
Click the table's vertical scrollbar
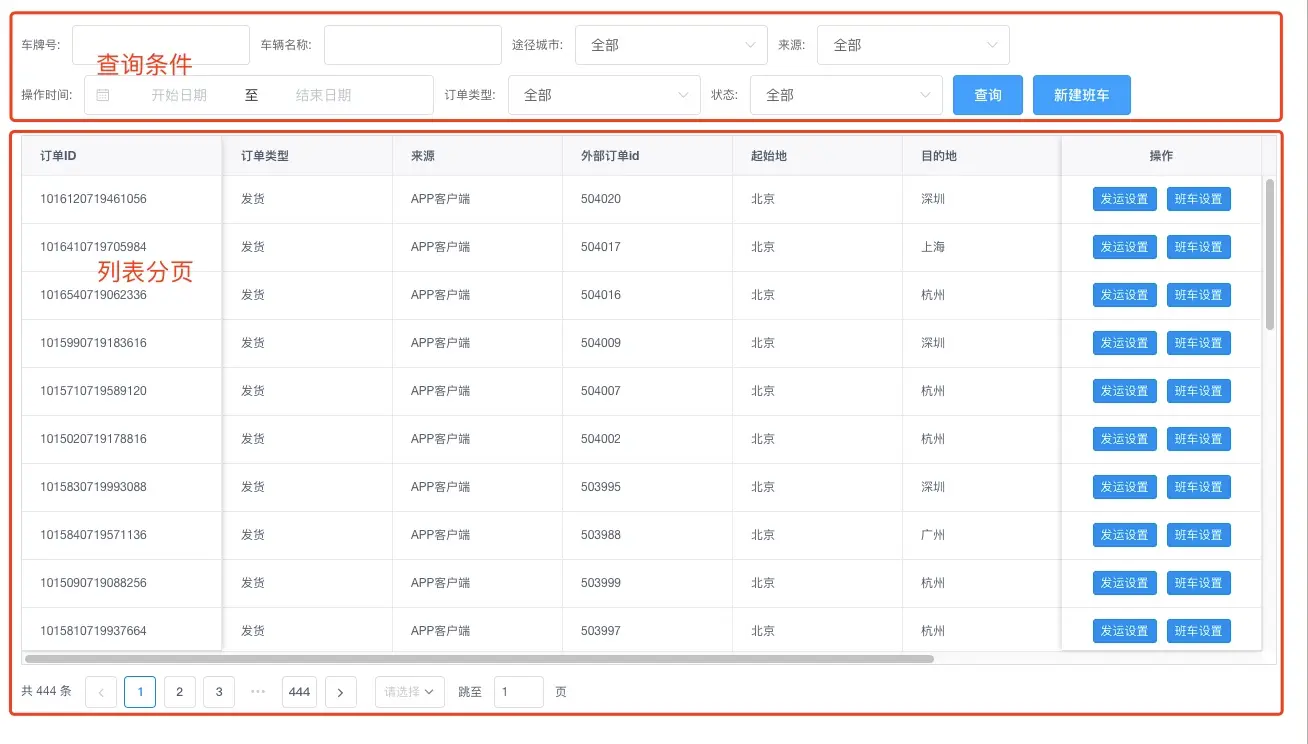point(1270,254)
